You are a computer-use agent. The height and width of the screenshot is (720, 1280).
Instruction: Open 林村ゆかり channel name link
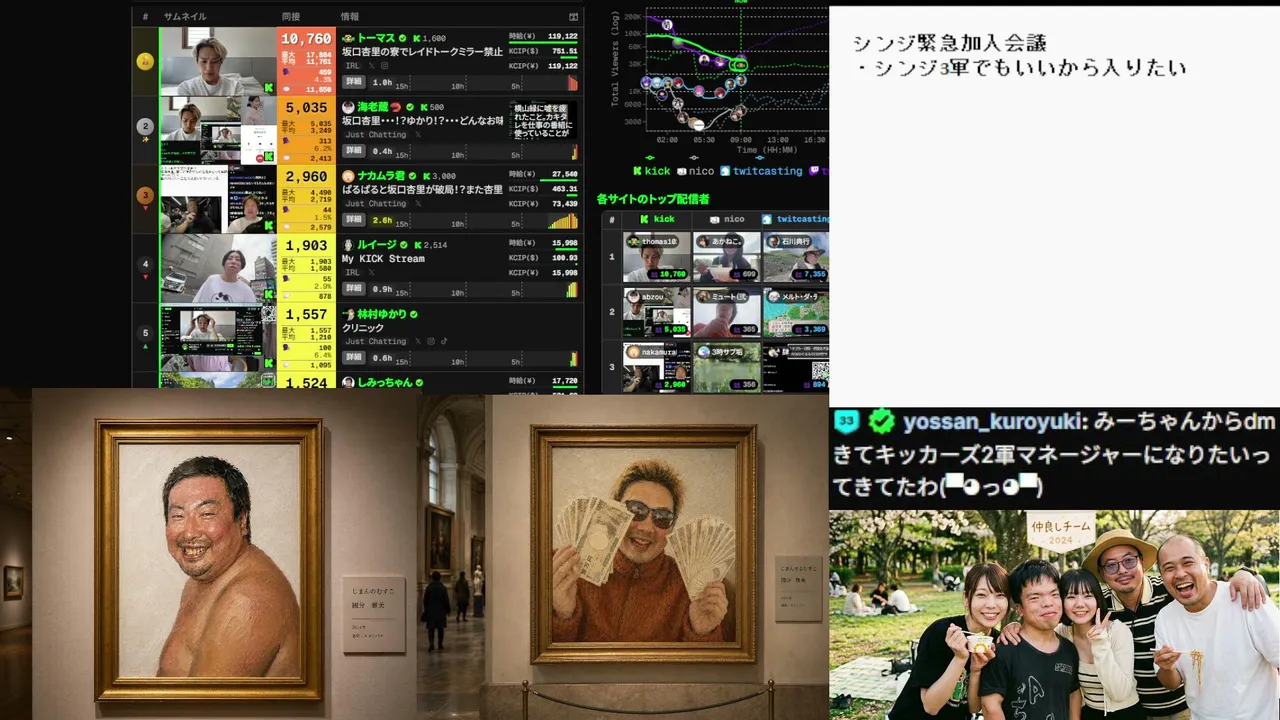tap(382, 314)
